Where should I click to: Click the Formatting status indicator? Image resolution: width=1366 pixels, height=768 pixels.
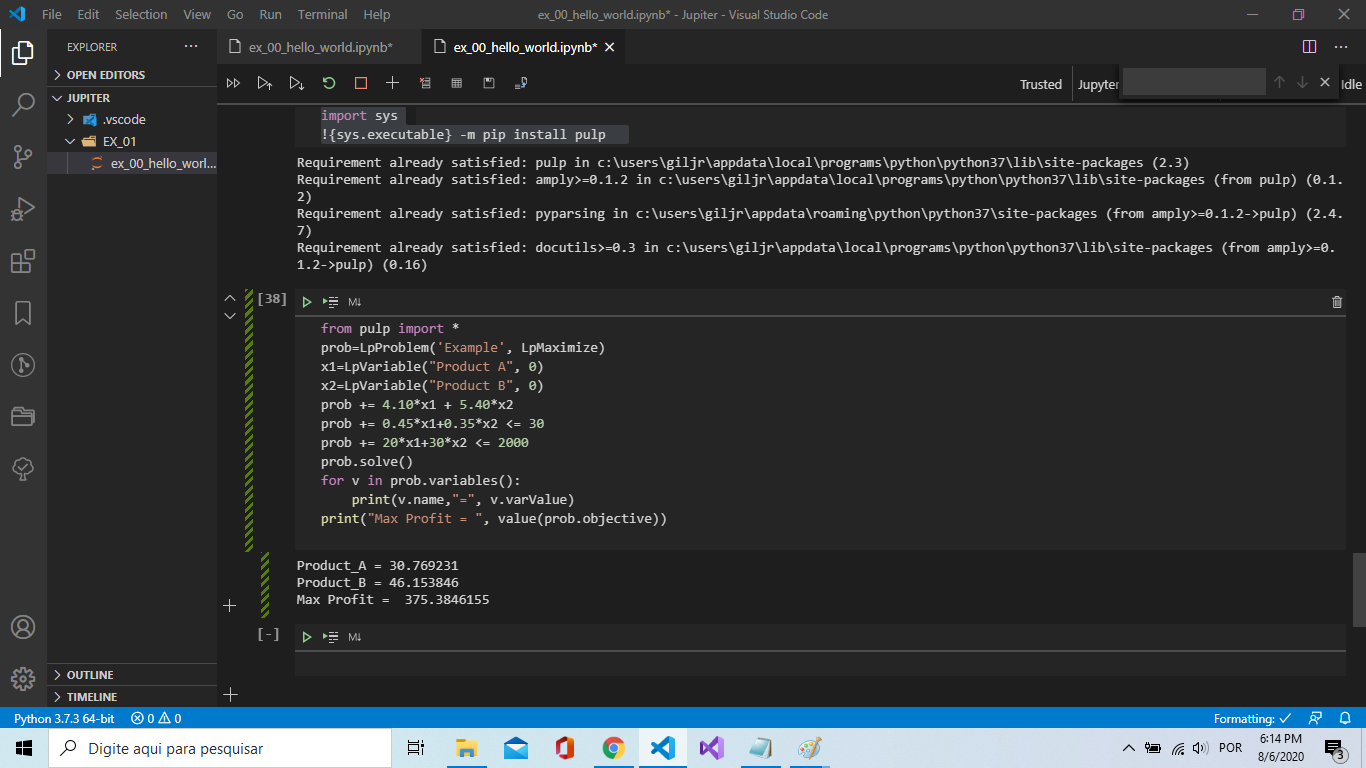pyautogui.click(x=1253, y=718)
